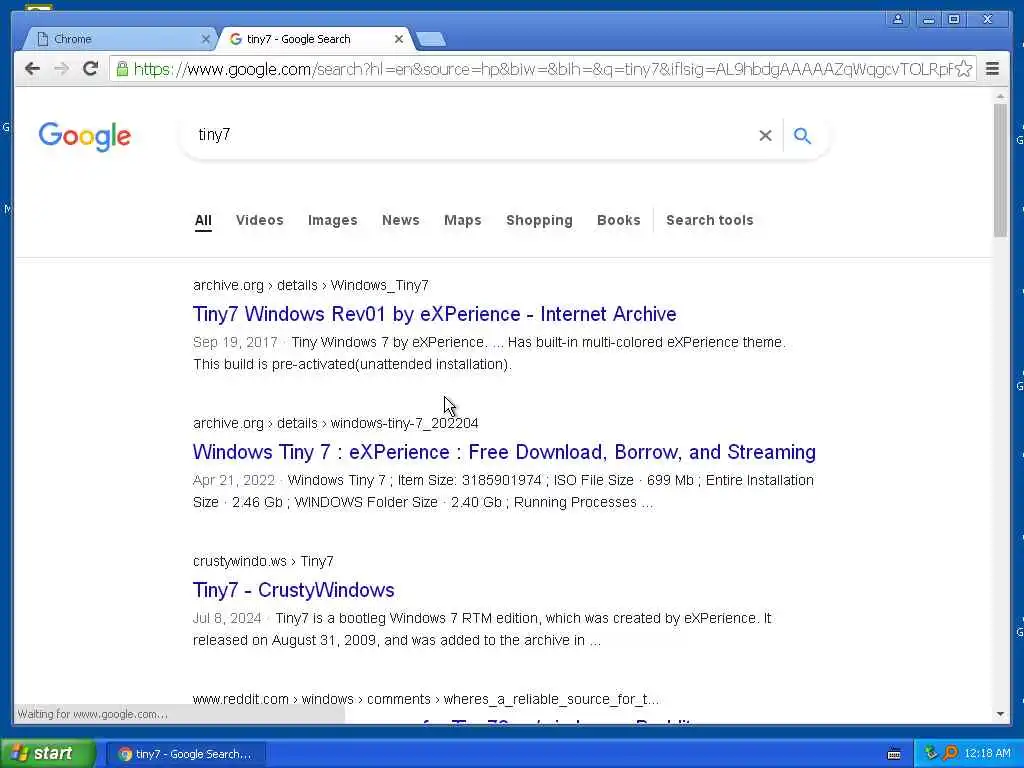Viewport: 1024px width, 768px height.
Task: Click the forward navigation arrow
Action: 61,69
